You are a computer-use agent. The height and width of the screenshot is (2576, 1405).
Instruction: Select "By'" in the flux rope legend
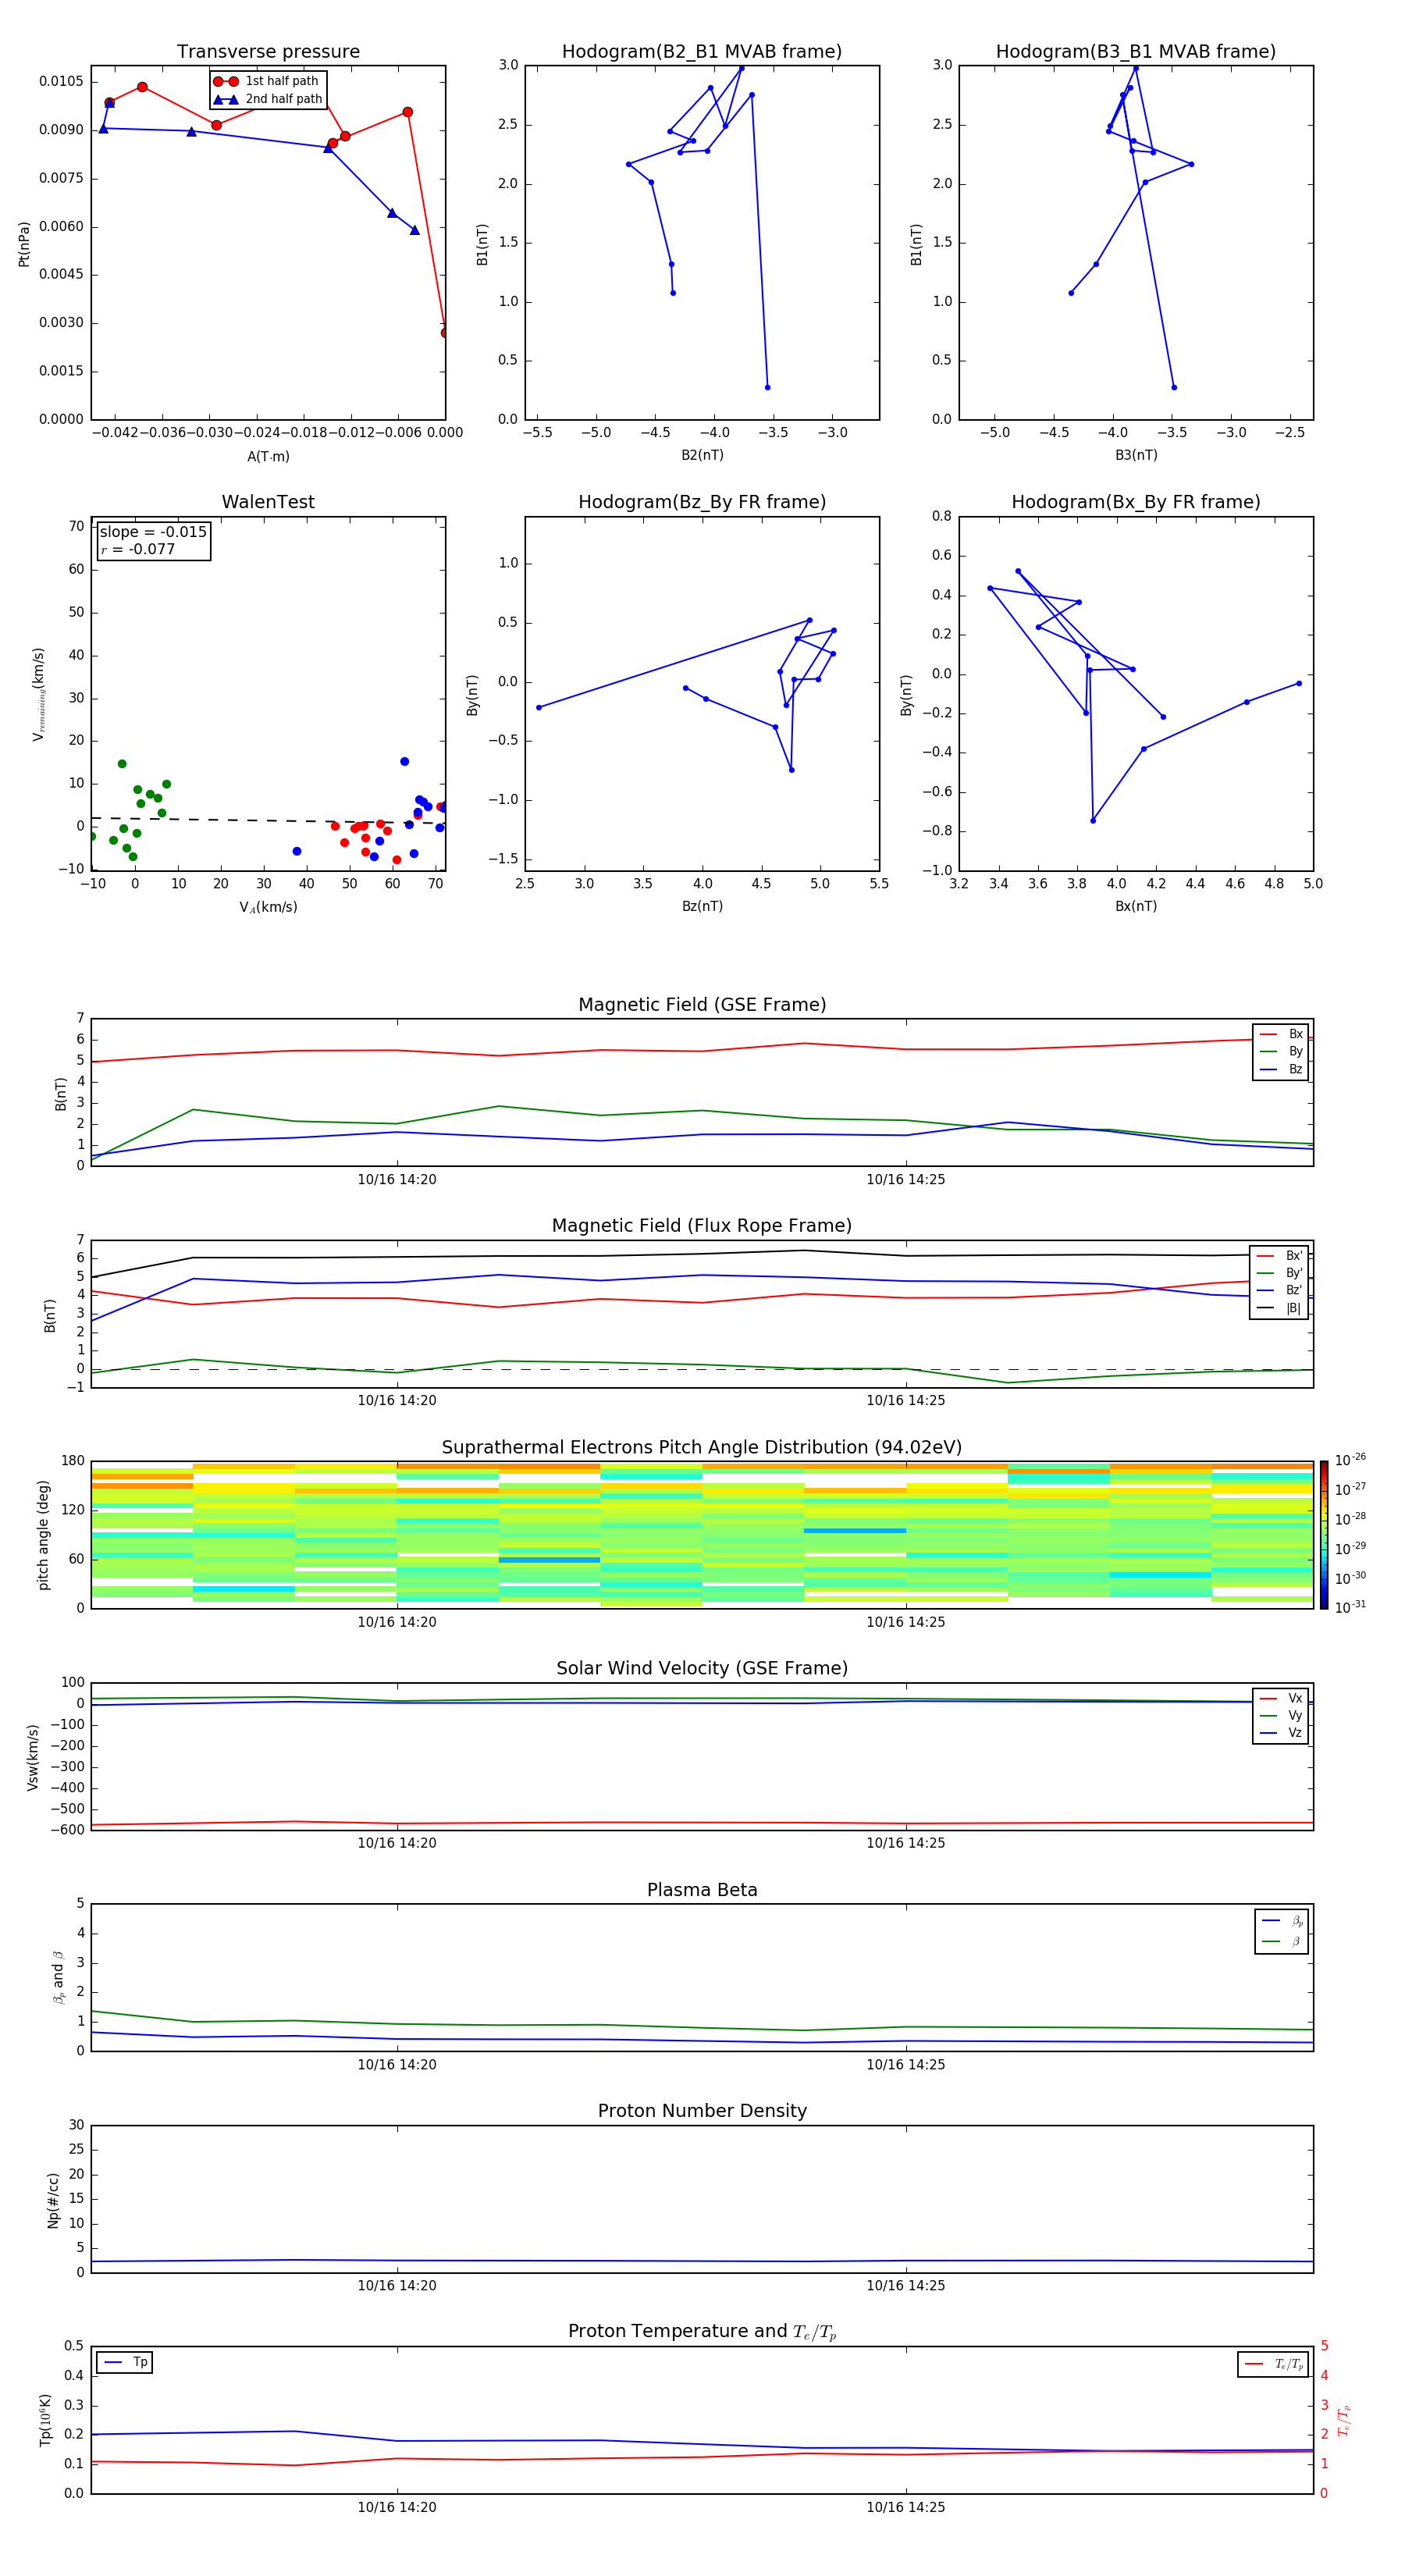tap(1280, 1273)
